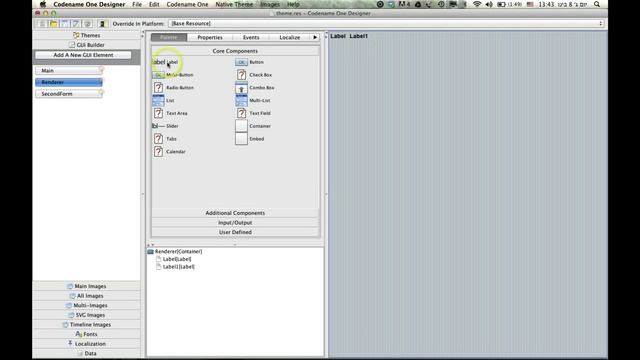Switch to the Palette tab
Screen dimensions: 640x360
pyautogui.click(x=169, y=37)
